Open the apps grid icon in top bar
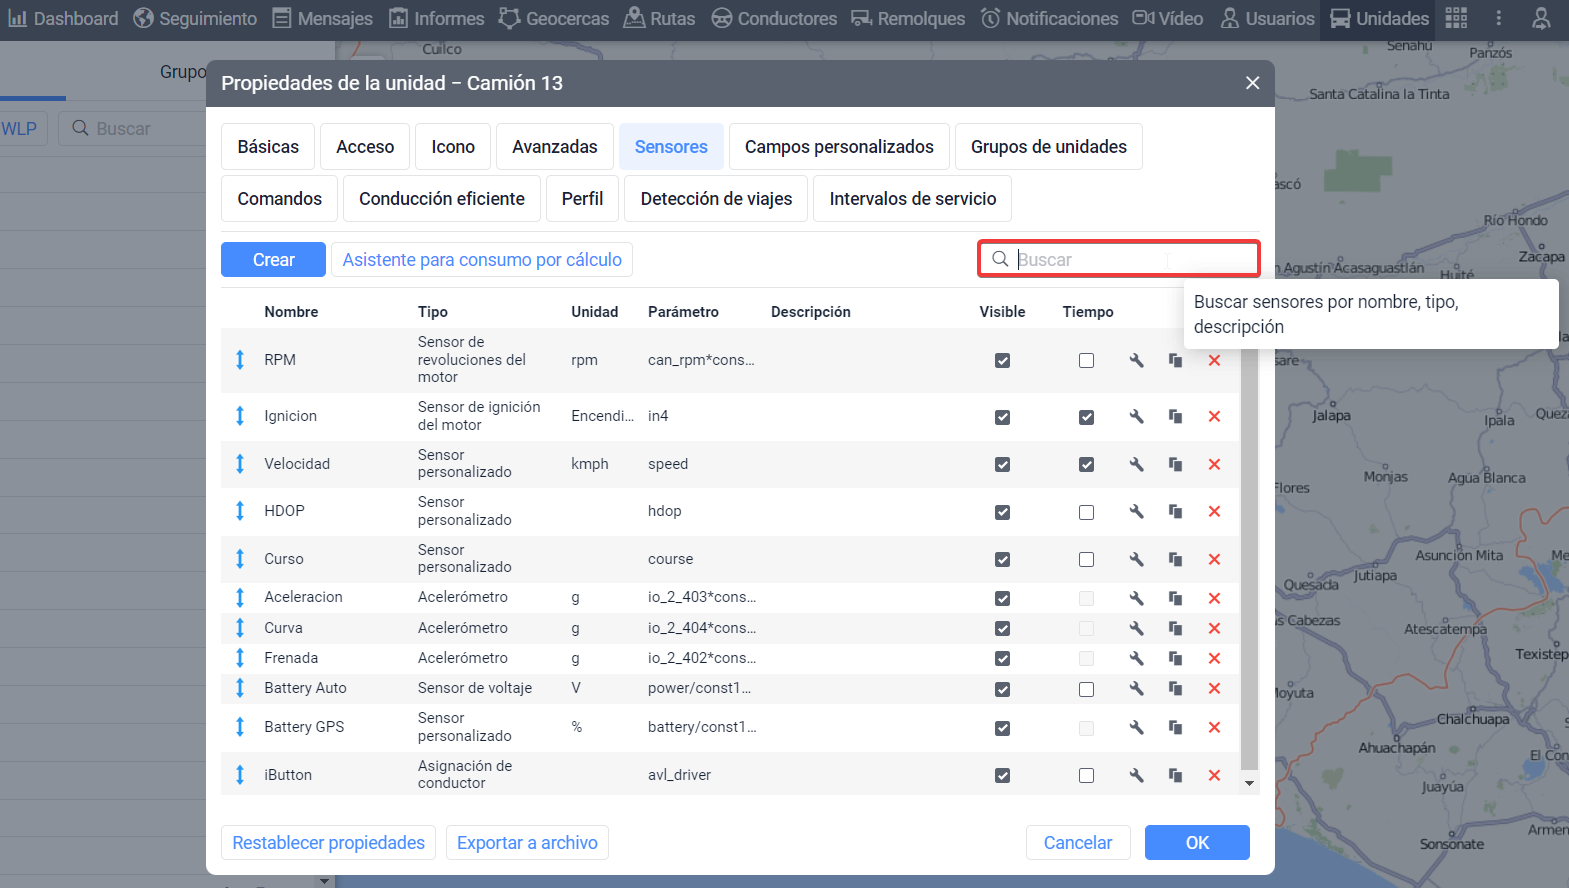 (1456, 18)
